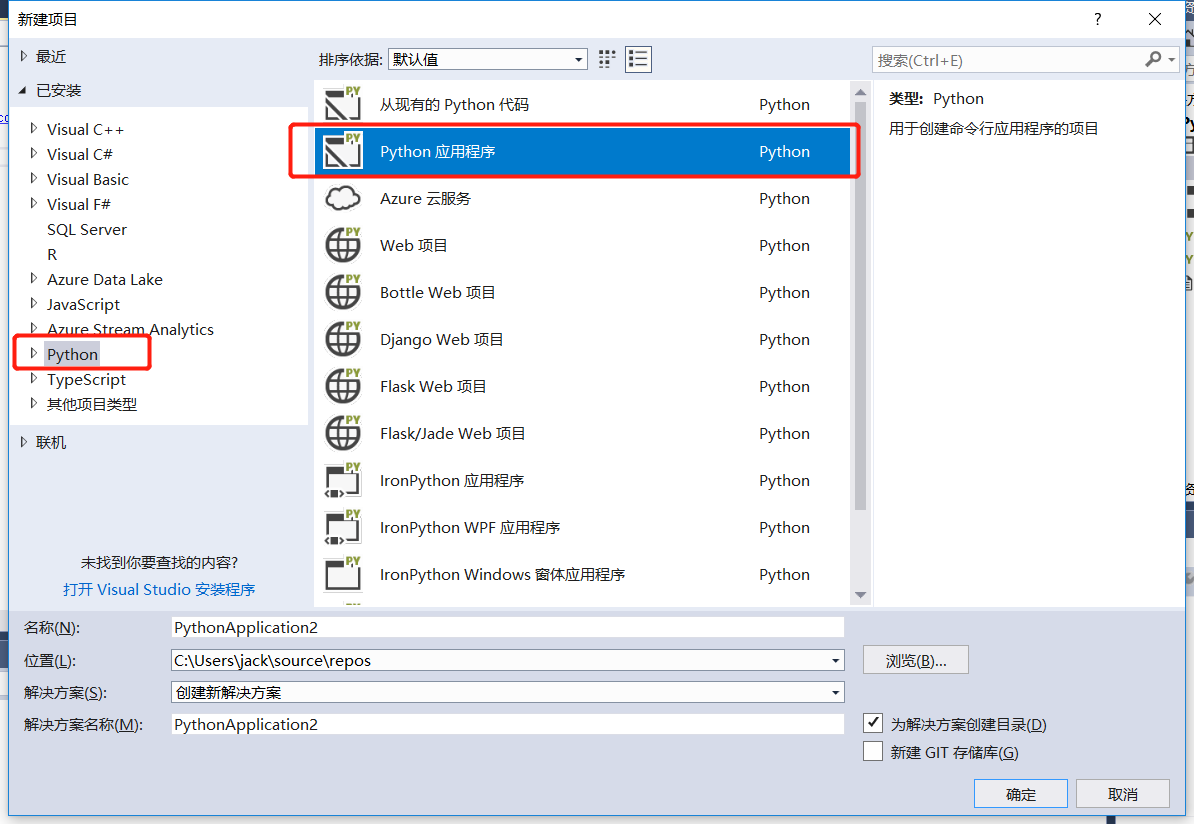This screenshot has height=824, width=1194.
Task: Click the Flask Web 项目 globe icon
Action: 343,386
